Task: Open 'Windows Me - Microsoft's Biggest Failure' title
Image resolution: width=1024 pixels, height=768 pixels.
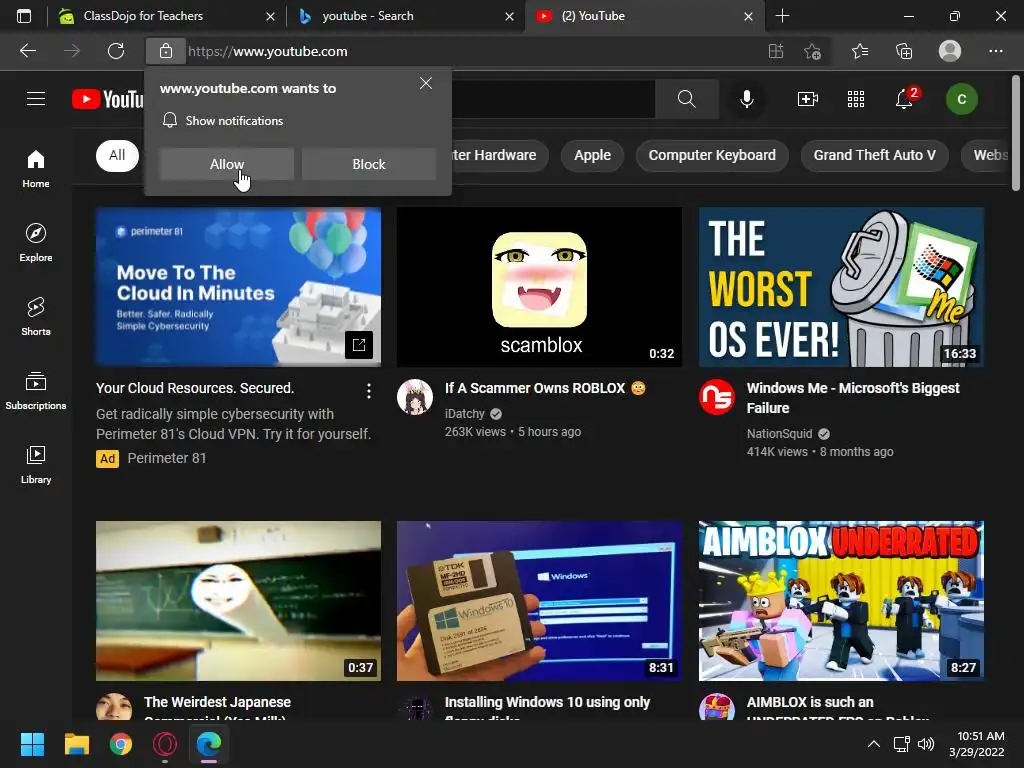Action: [x=853, y=398]
